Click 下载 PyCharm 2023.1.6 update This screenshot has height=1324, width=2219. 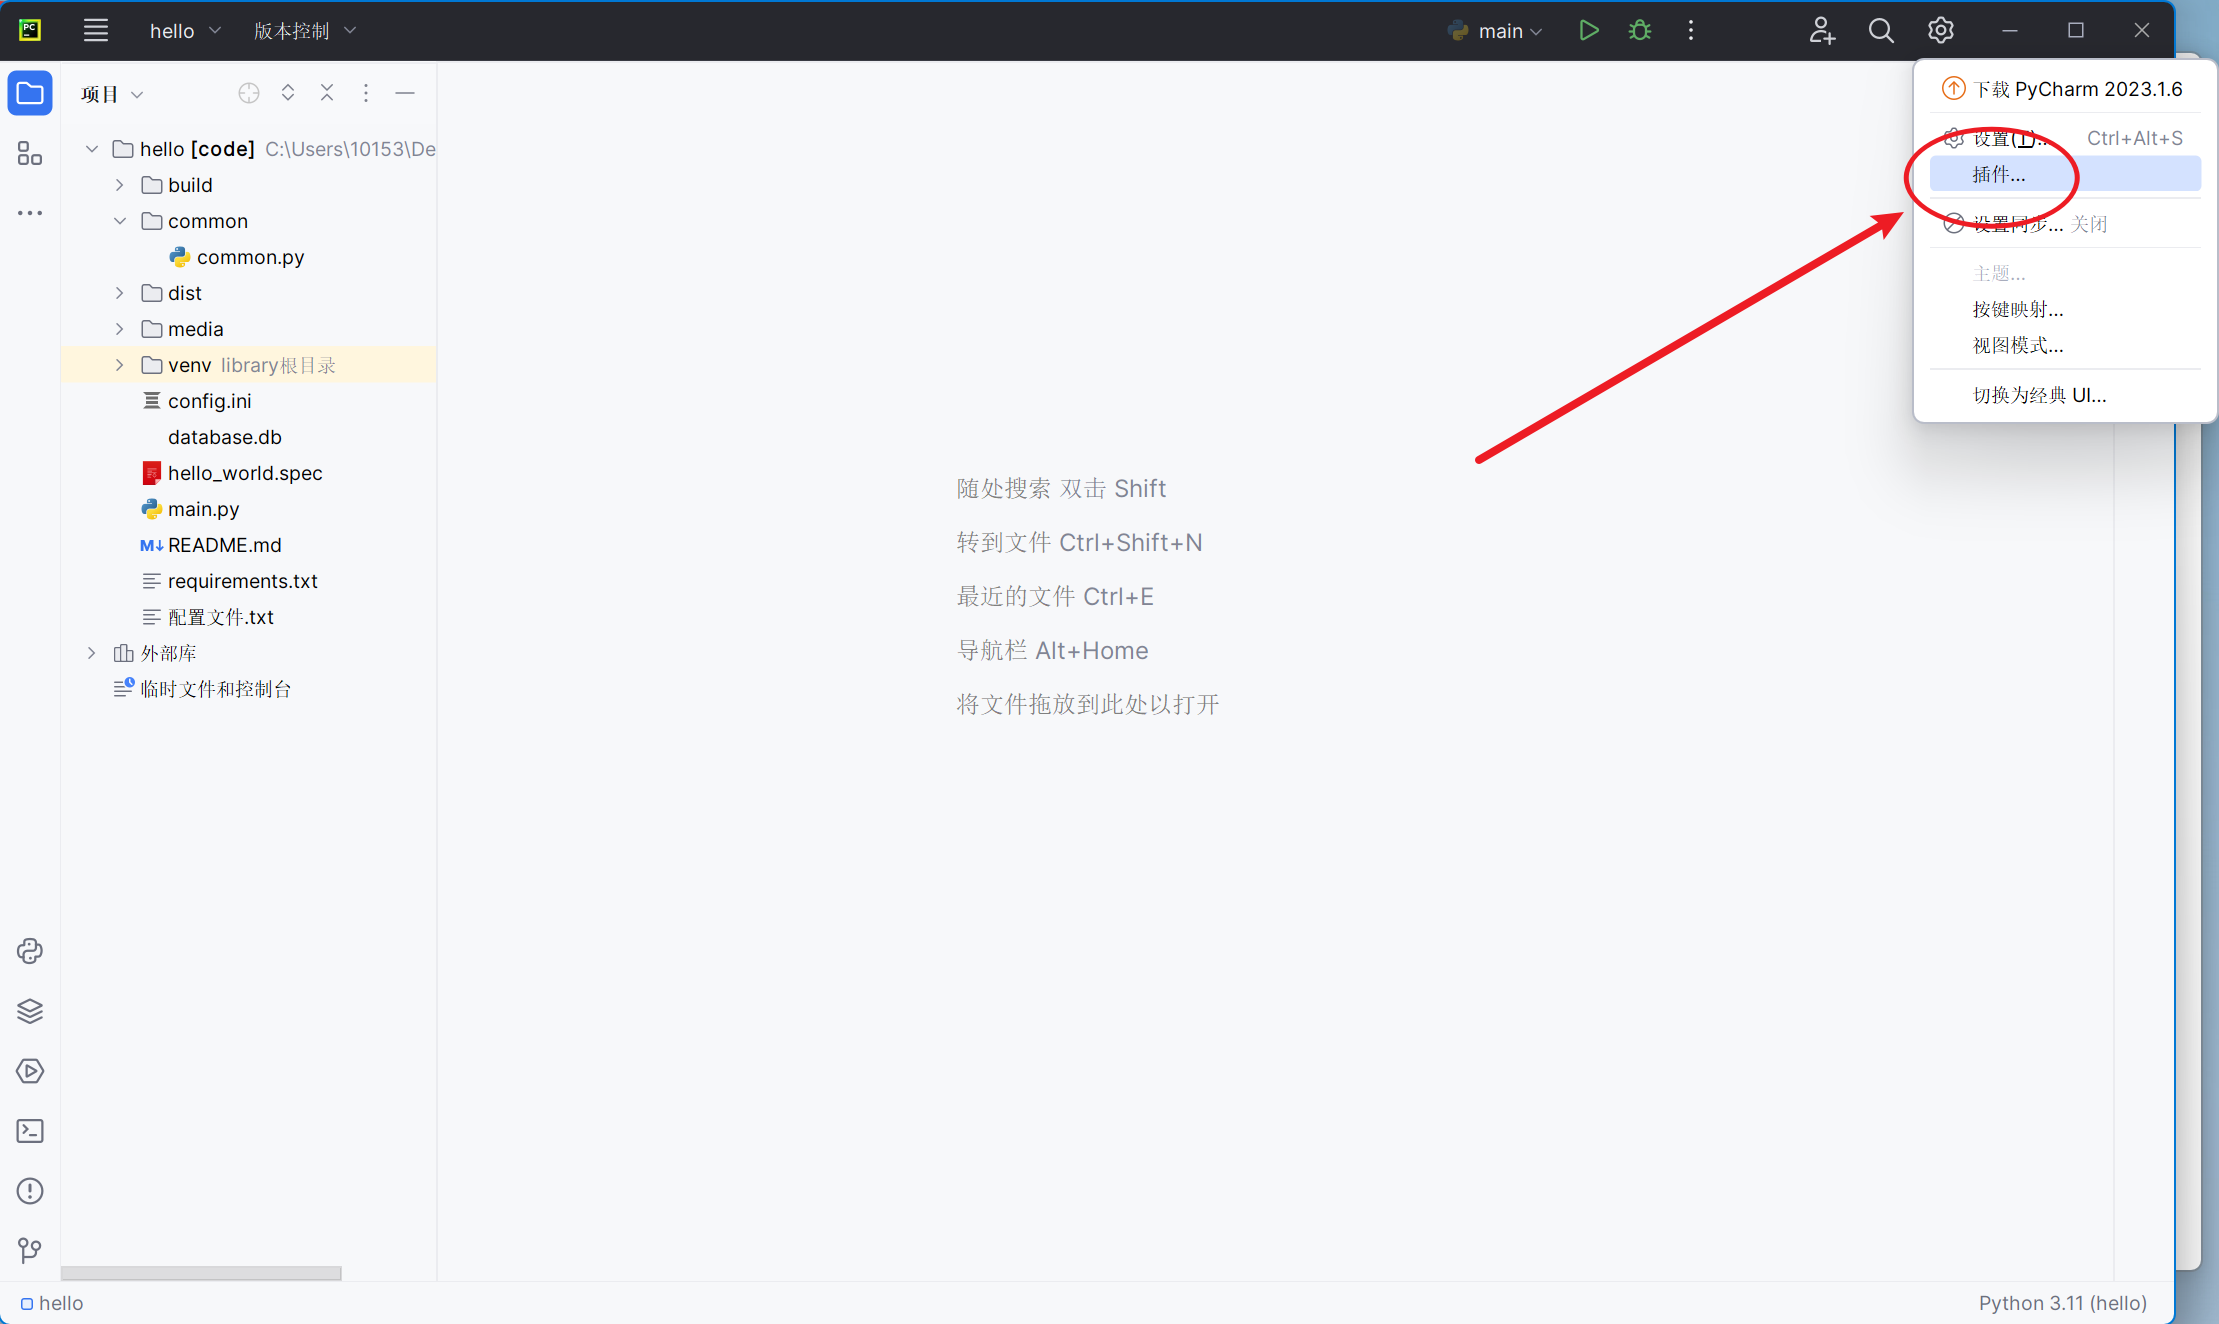2077,89
